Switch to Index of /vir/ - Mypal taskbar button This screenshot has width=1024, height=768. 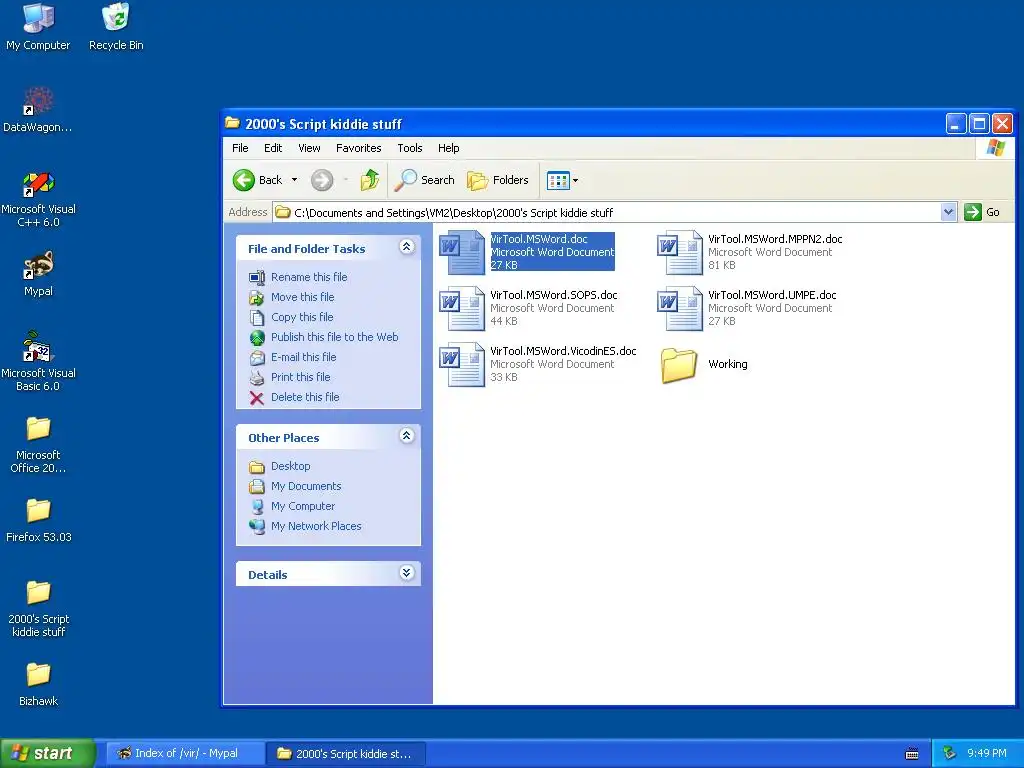click(186, 754)
